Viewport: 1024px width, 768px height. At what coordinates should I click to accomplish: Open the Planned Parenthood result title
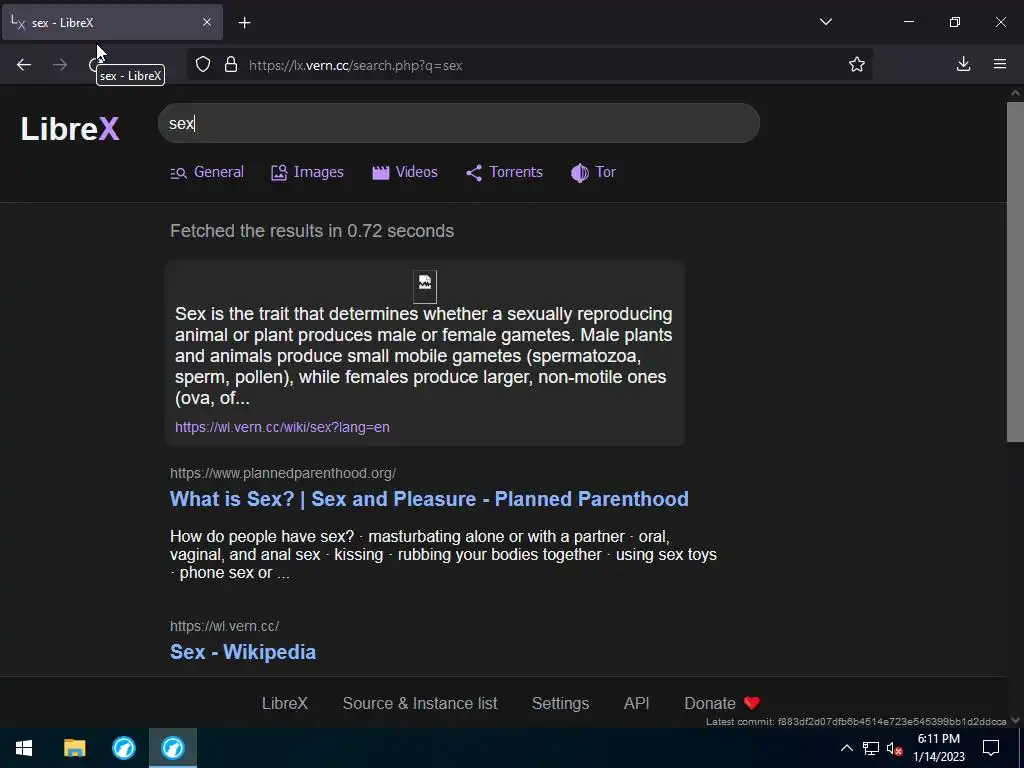click(429, 499)
